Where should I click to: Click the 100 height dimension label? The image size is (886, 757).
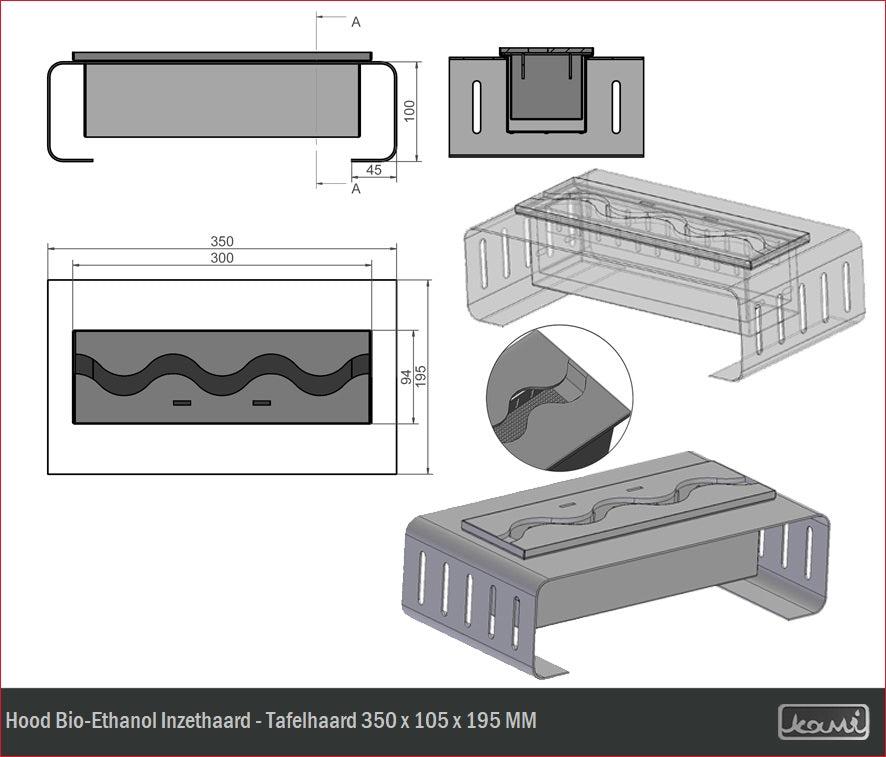click(x=409, y=110)
